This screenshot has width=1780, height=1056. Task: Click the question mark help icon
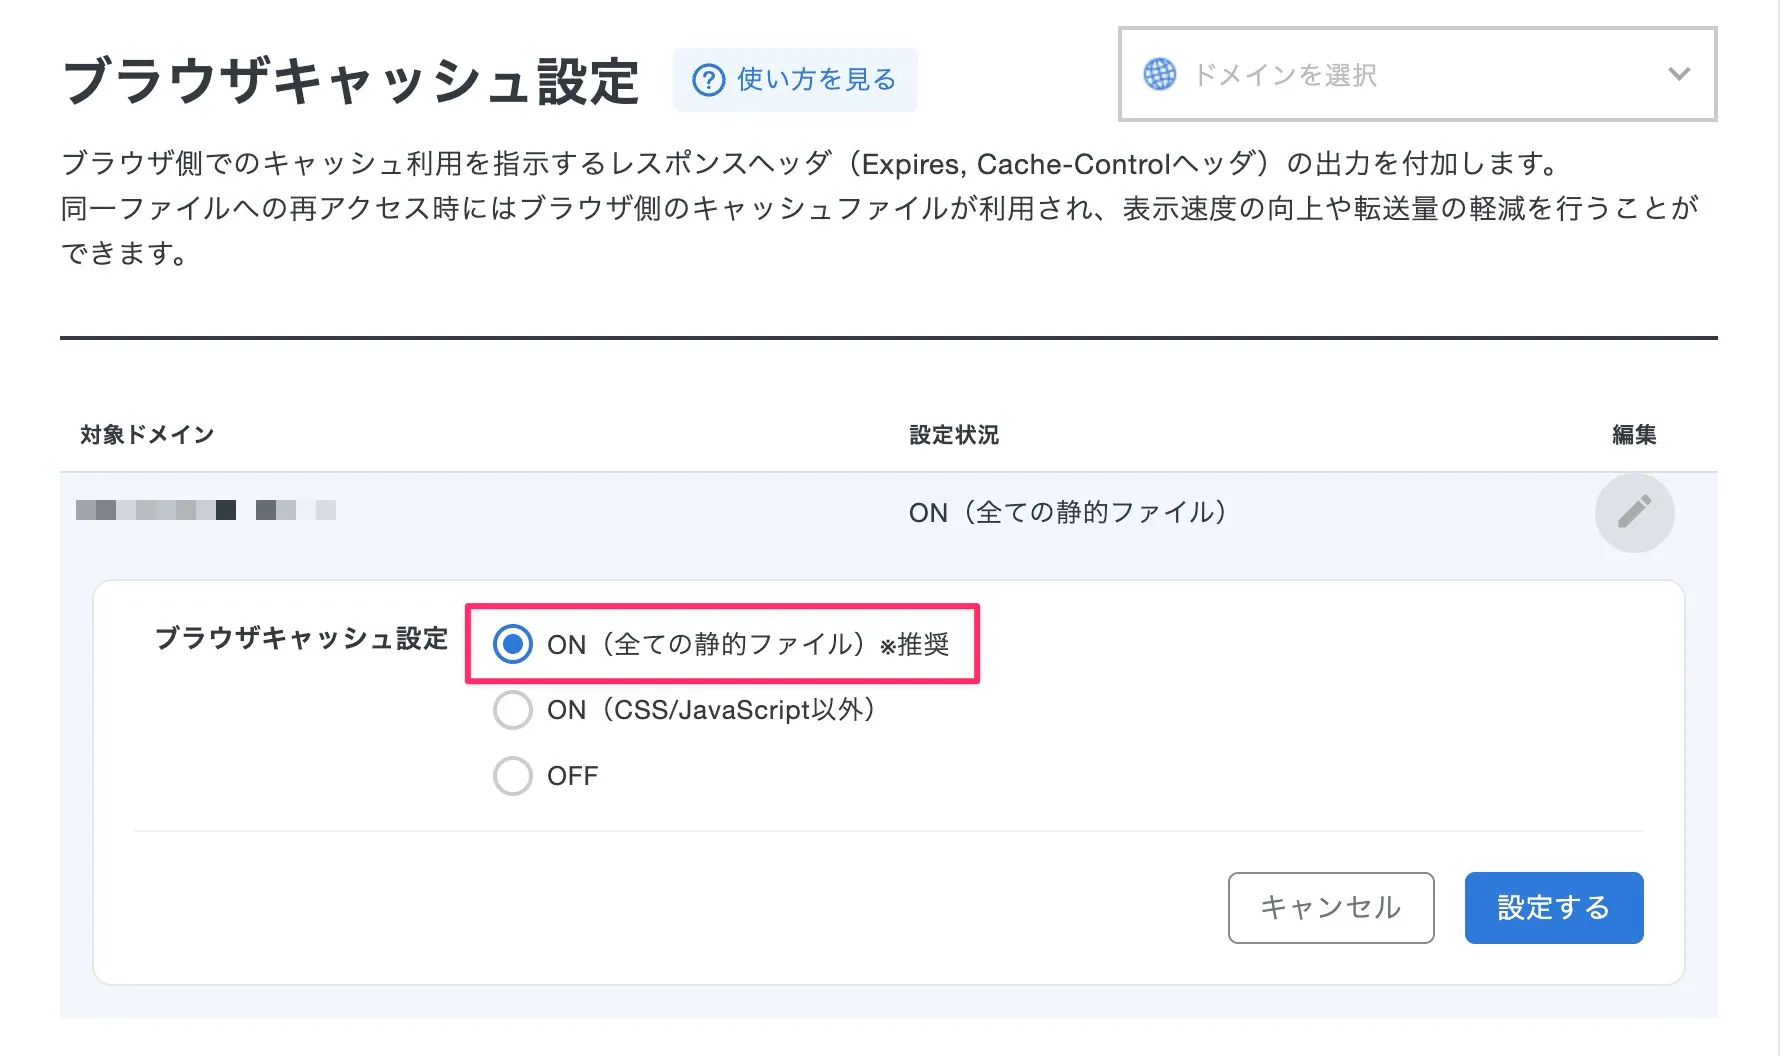pyautogui.click(x=708, y=80)
